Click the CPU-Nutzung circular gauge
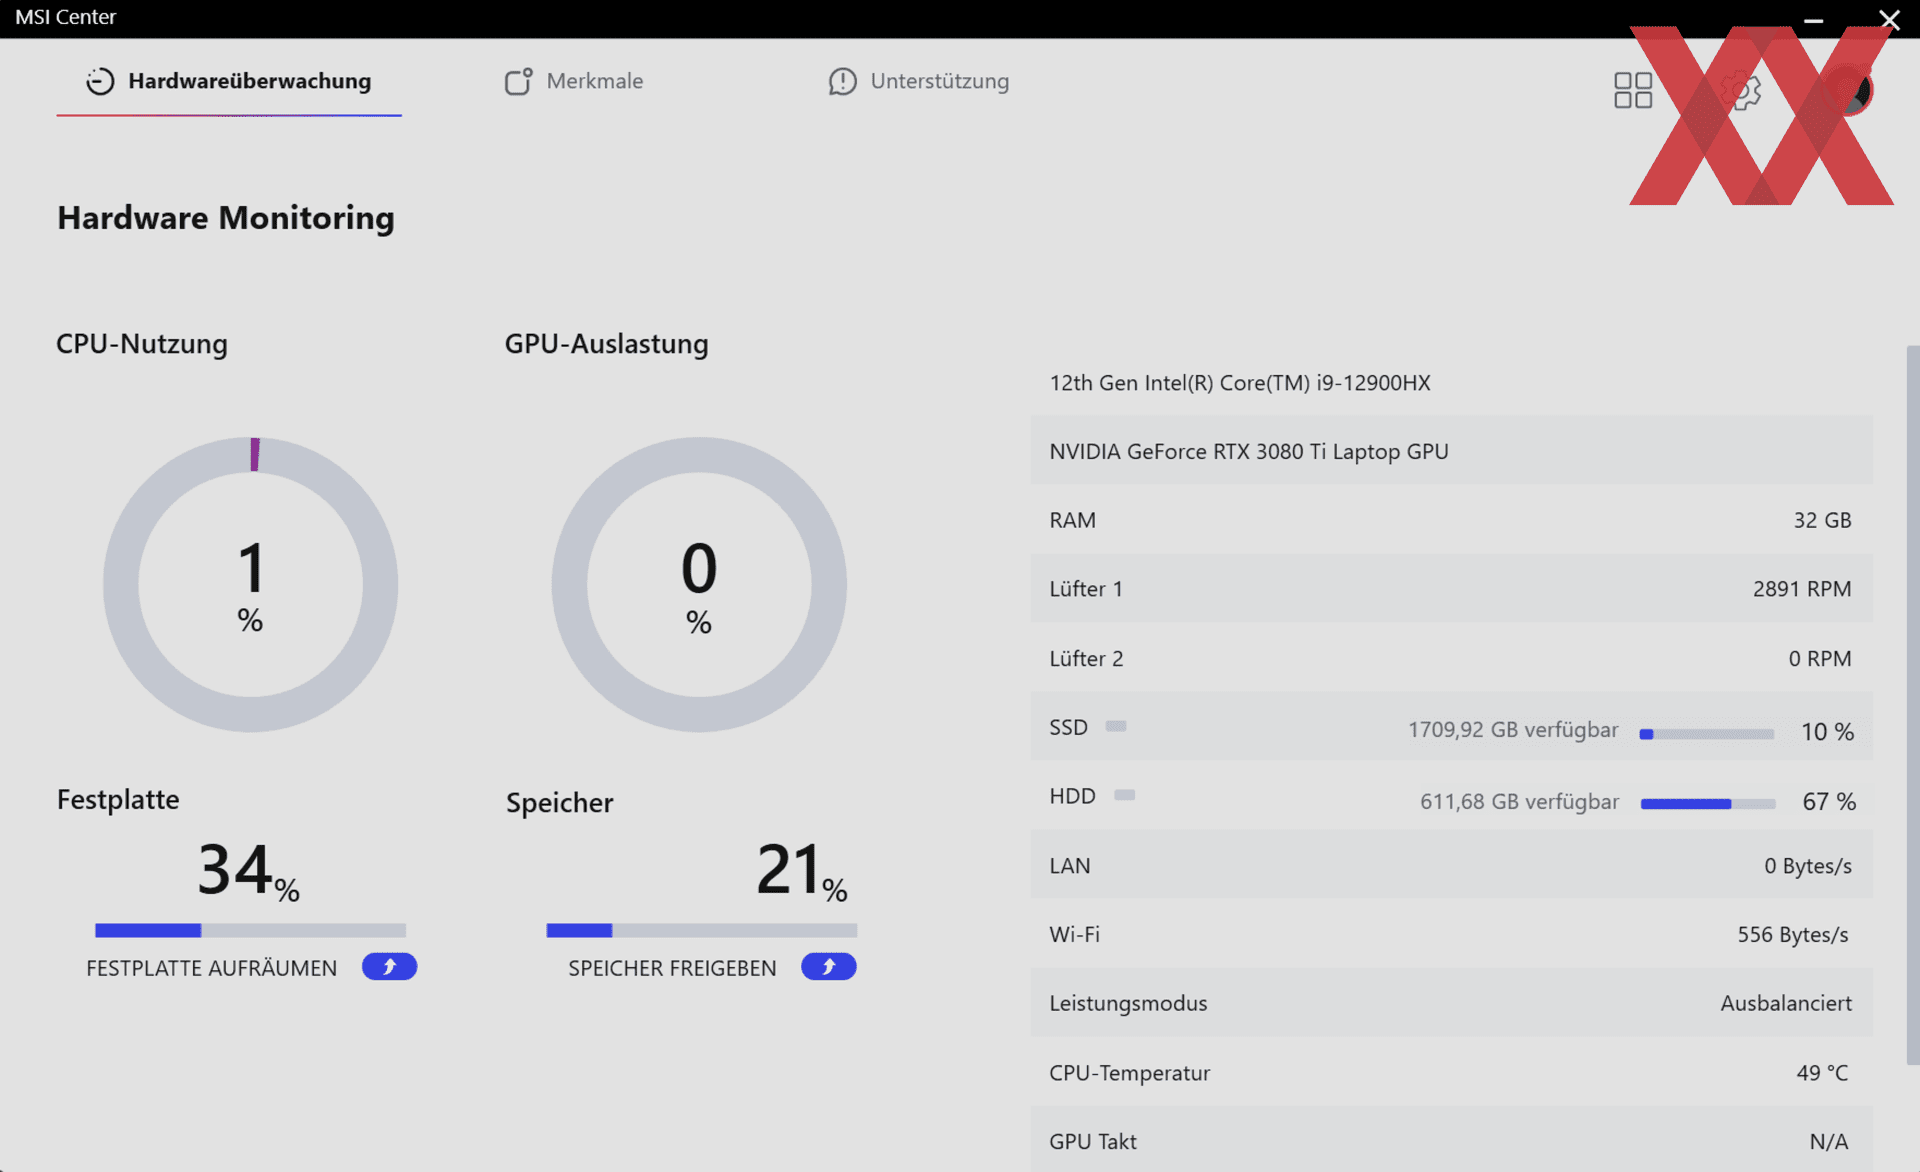This screenshot has height=1172, width=1920. pos(250,585)
